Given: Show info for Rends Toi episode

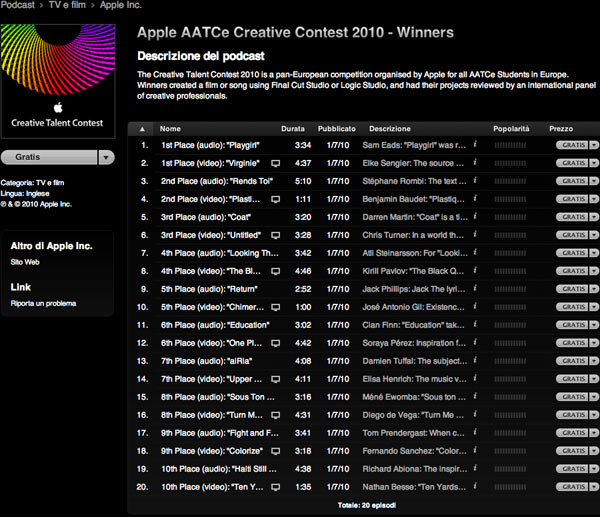Looking at the screenshot, I should (x=475, y=180).
